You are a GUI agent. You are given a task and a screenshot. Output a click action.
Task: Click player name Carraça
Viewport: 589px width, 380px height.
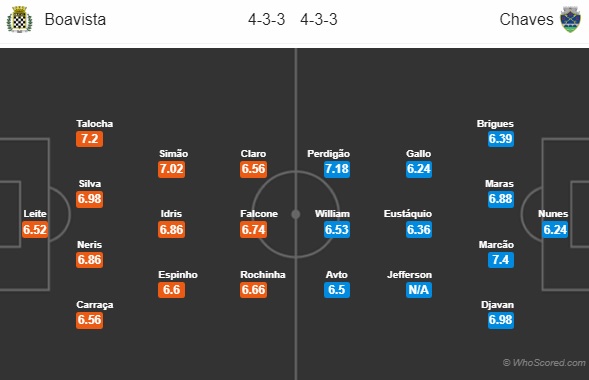pos(95,305)
